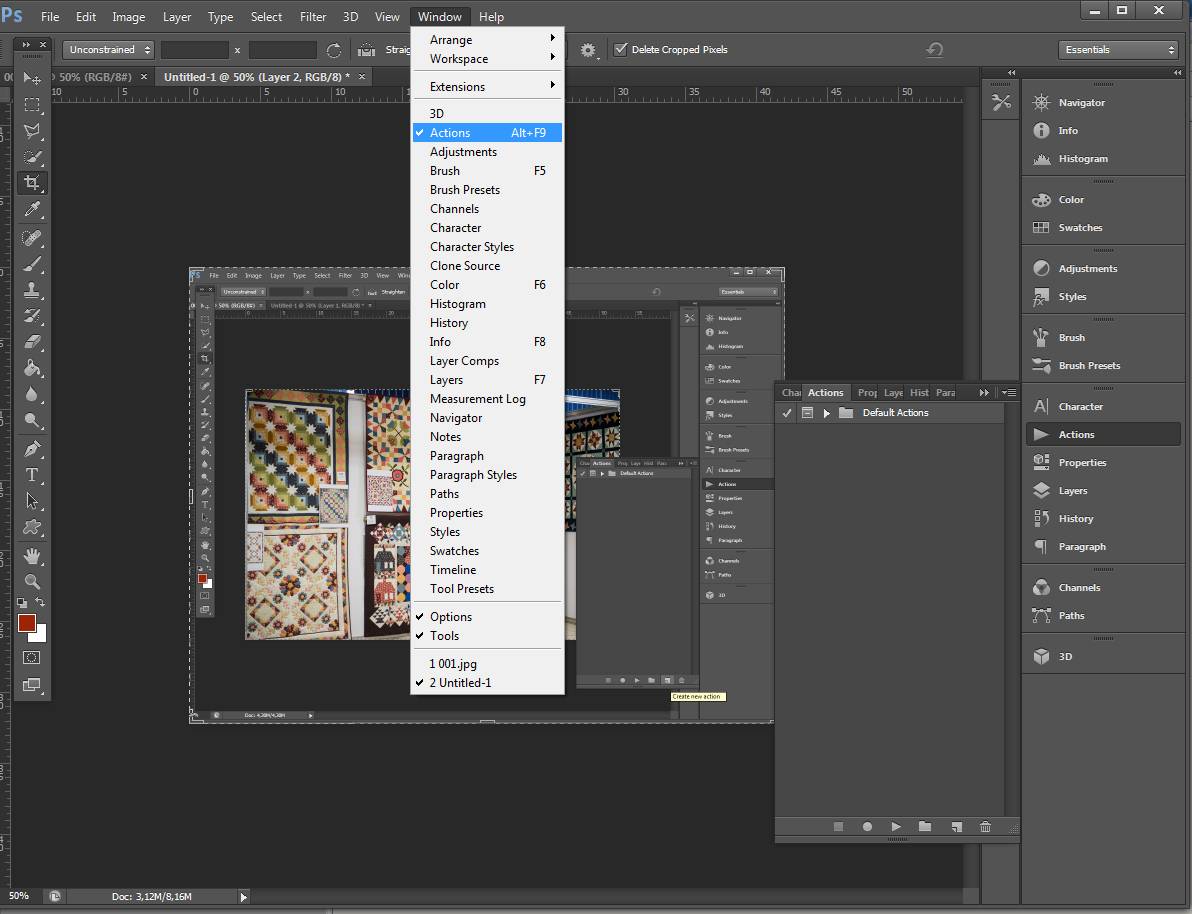Select the Lasso tool

pyautogui.click(x=32, y=131)
